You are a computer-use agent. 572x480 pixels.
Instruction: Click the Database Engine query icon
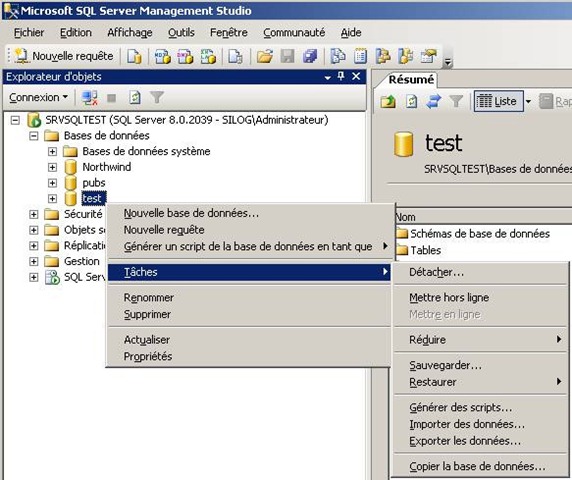[x=134, y=56]
